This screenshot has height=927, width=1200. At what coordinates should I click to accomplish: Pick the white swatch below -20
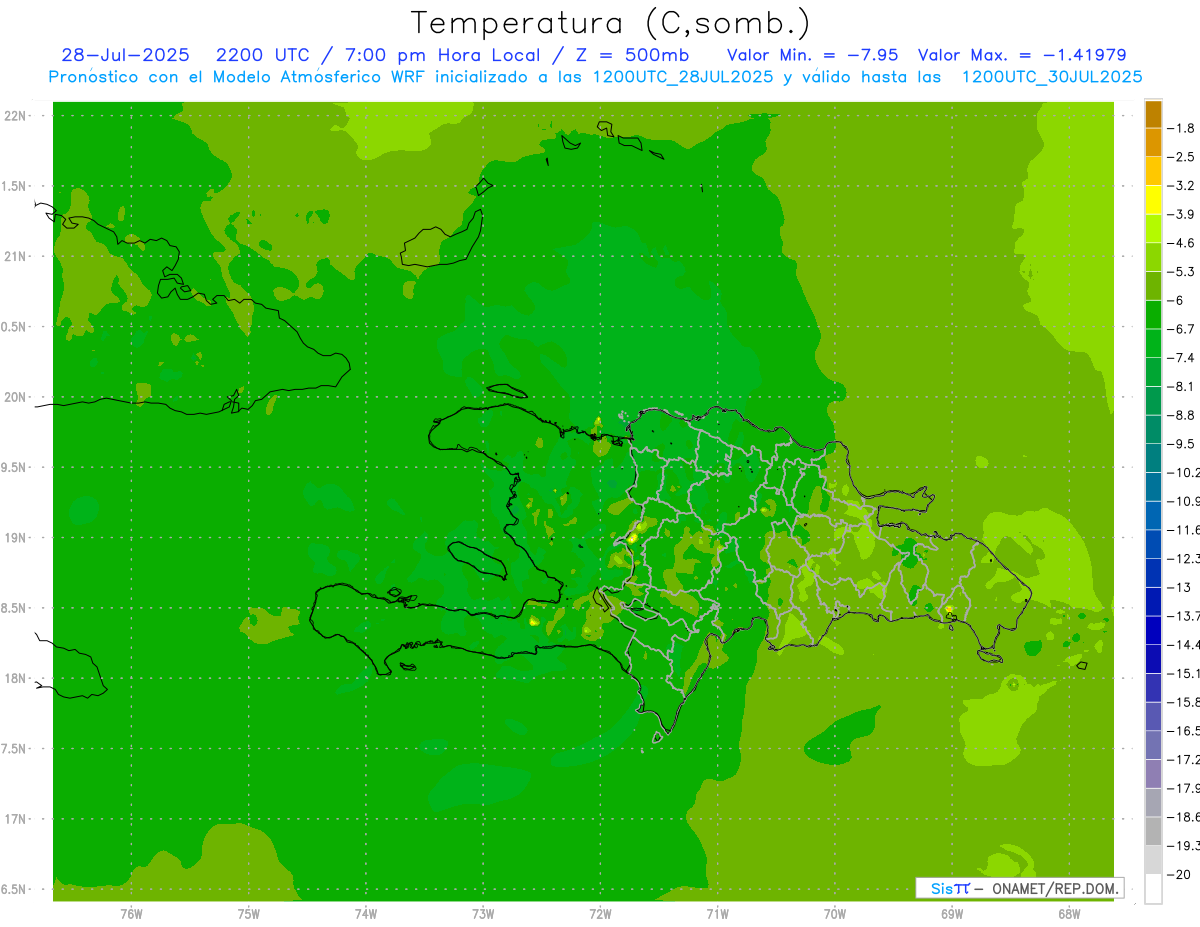tap(1154, 889)
